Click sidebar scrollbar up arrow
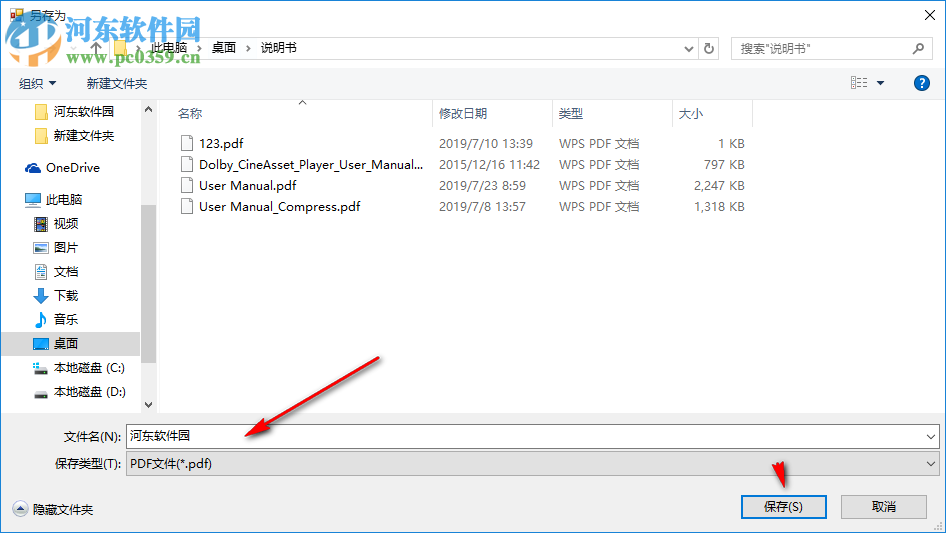 coord(148,109)
